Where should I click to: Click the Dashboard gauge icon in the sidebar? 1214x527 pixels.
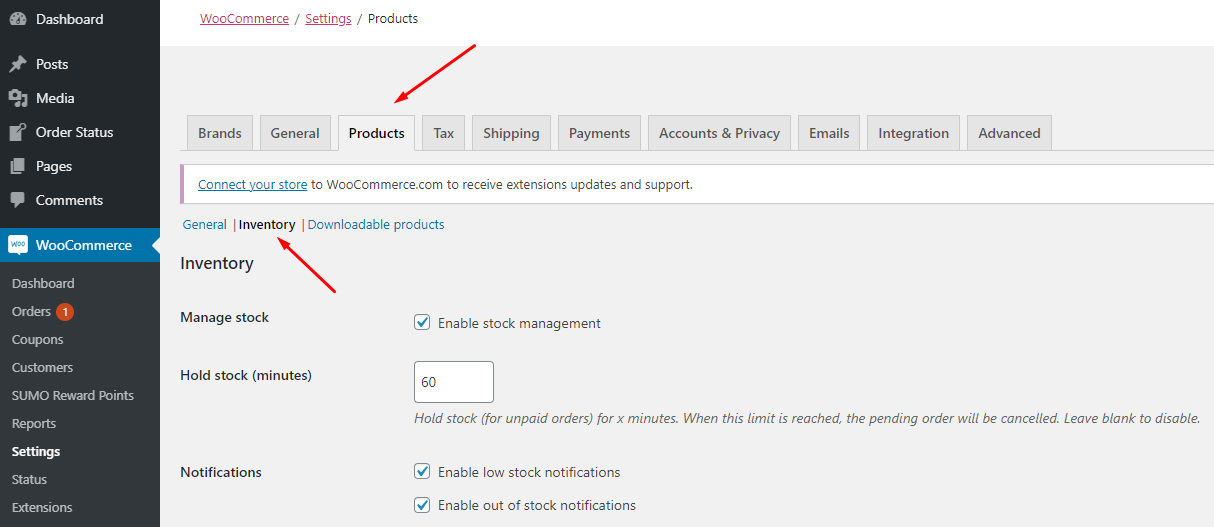click(x=18, y=19)
